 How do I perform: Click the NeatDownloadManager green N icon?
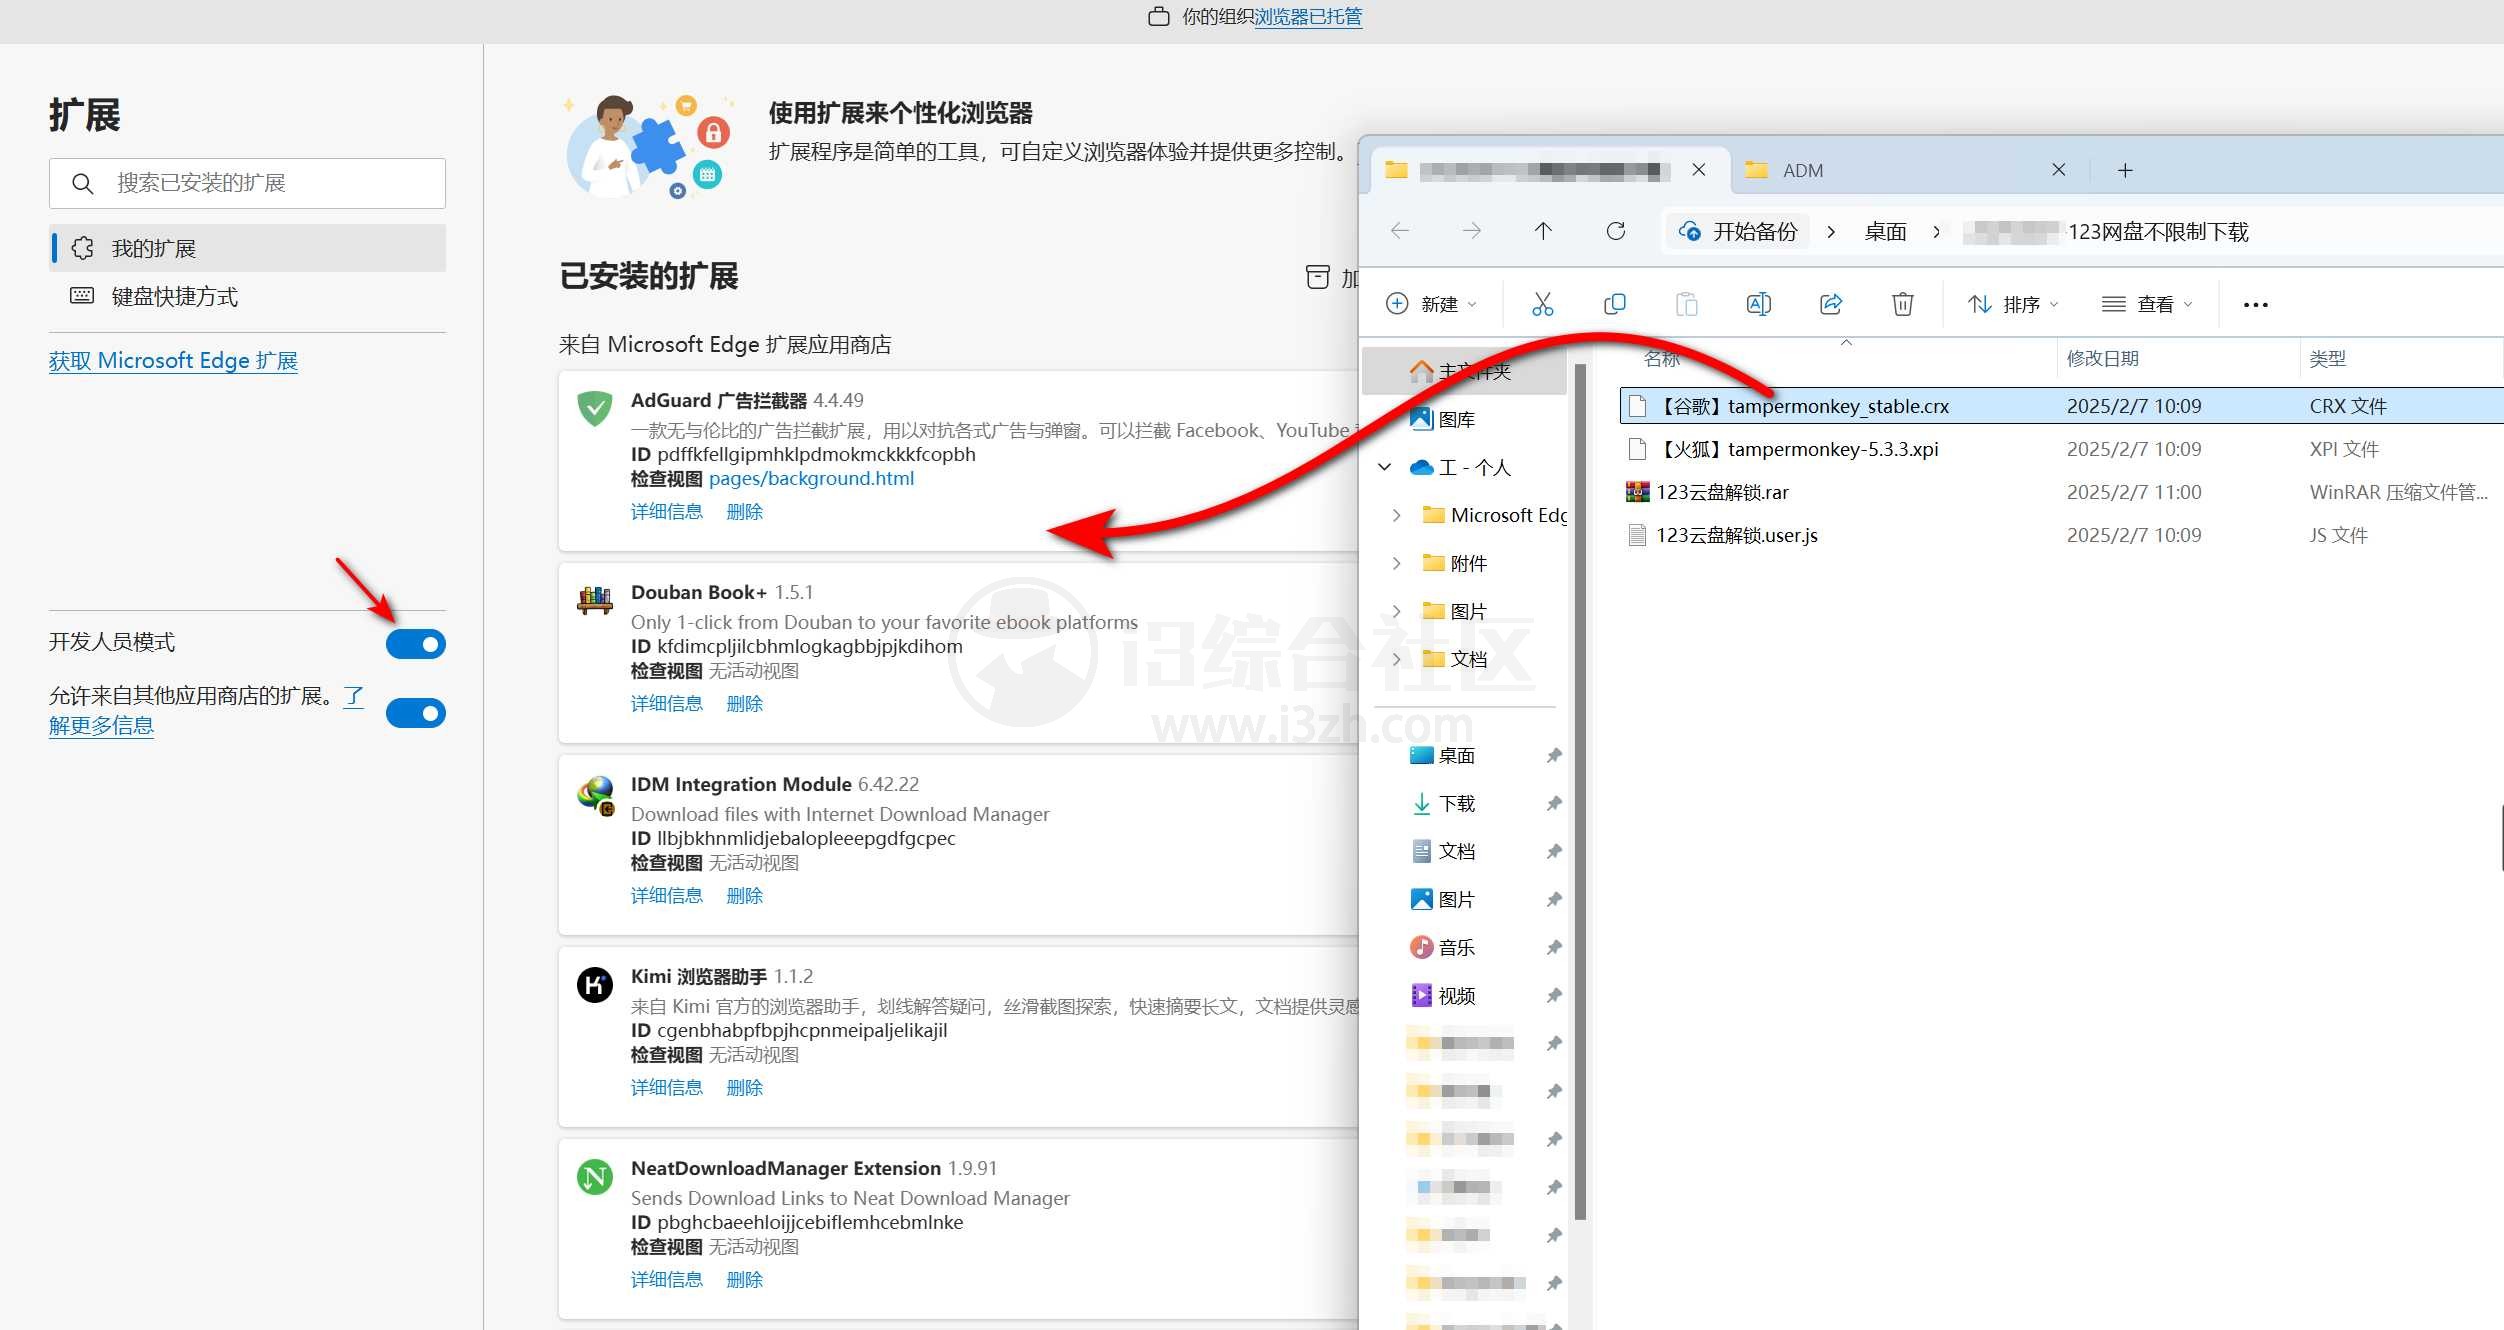595,1176
